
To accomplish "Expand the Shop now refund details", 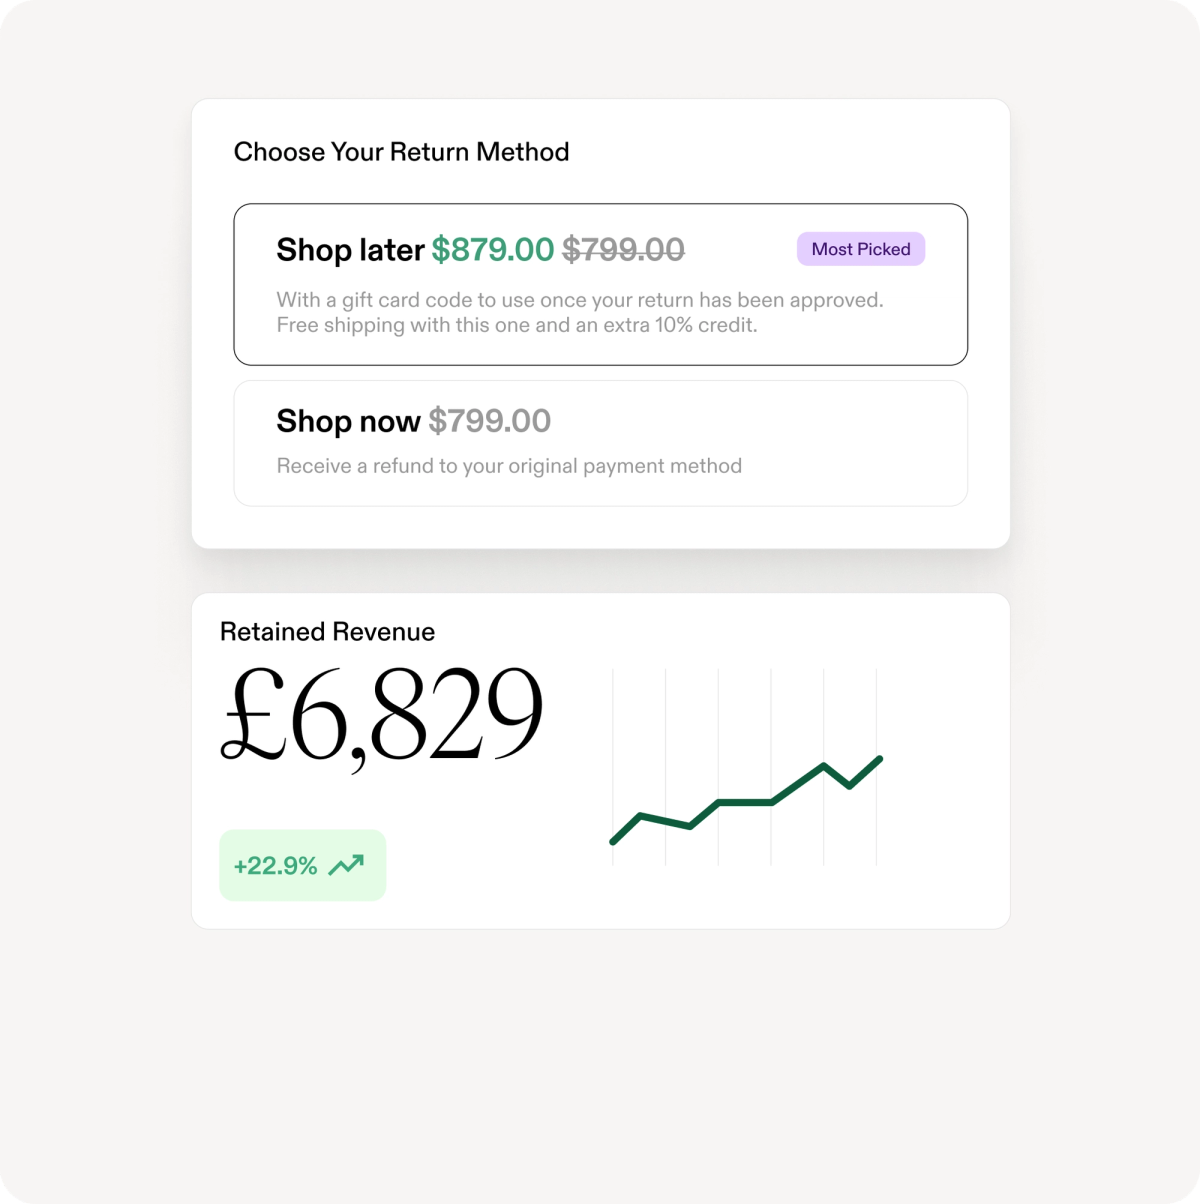I will (x=600, y=443).
